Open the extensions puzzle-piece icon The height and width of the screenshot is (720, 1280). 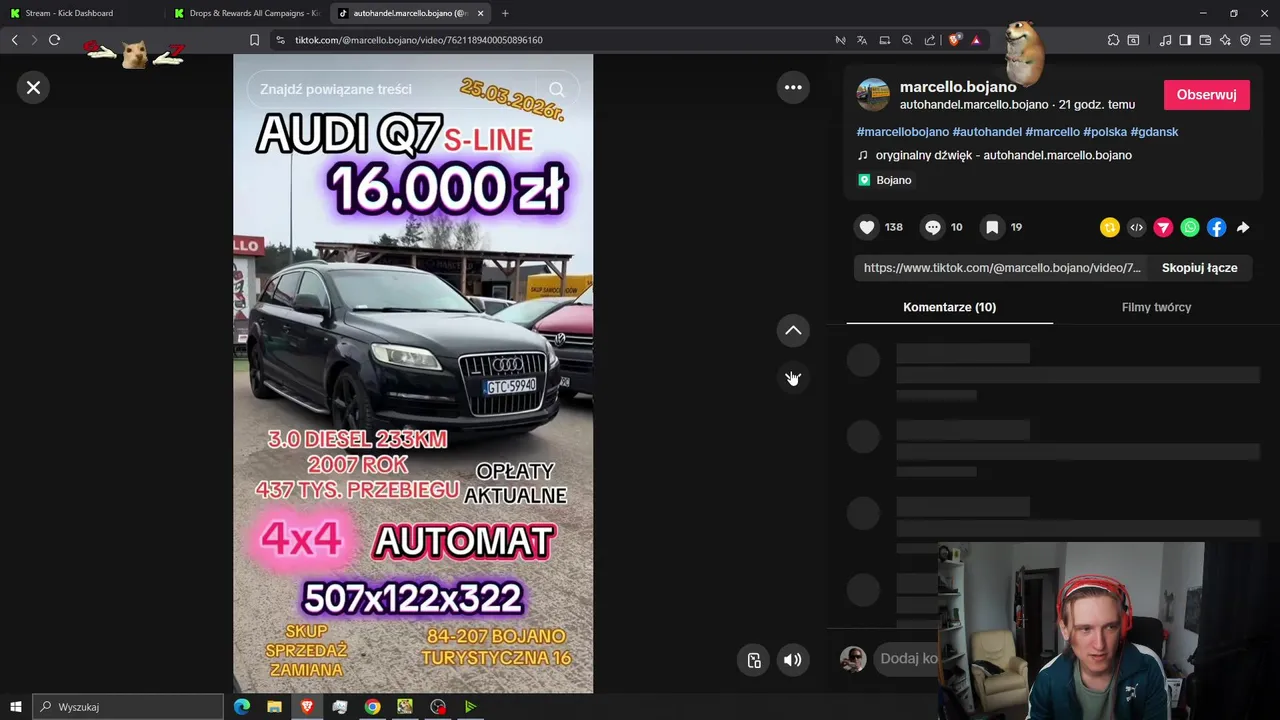pyautogui.click(x=1113, y=40)
